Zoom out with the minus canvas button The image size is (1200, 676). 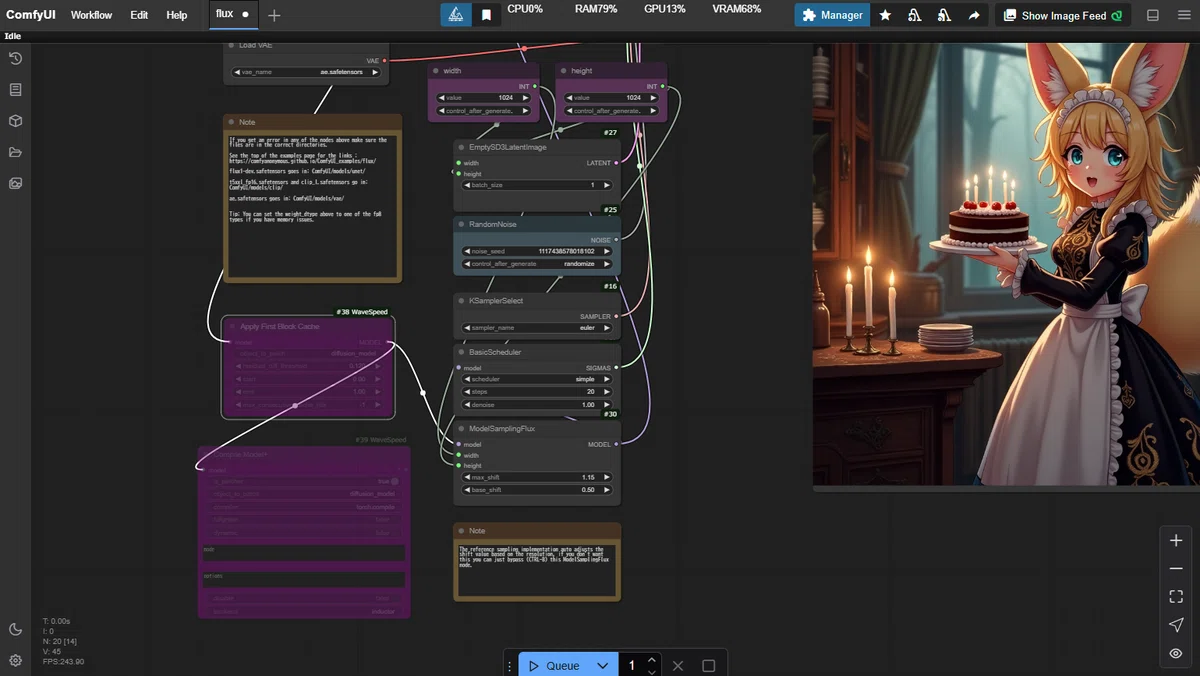[x=1176, y=568]
